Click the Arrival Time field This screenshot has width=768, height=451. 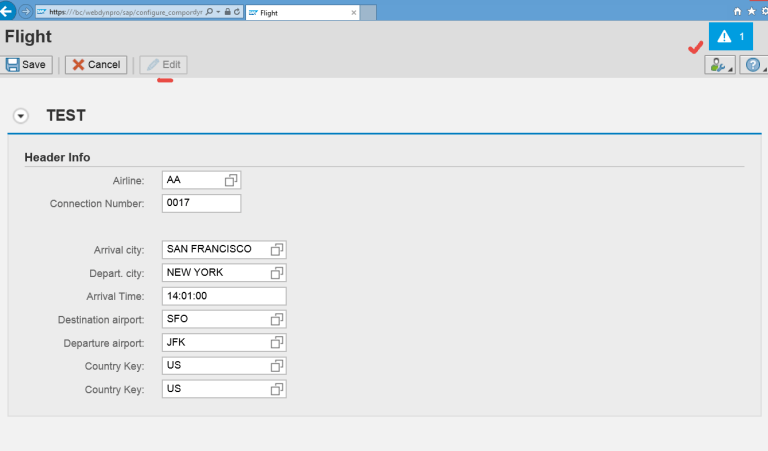(x=224, y=296)
